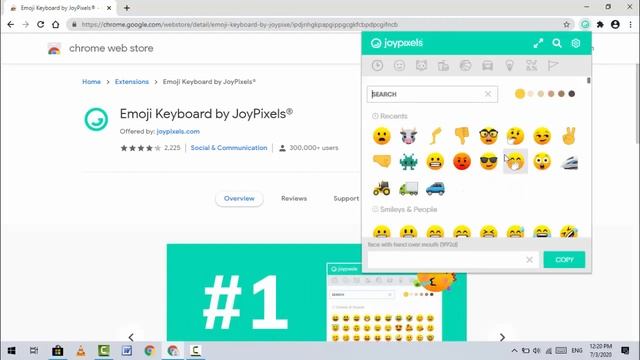The image size is (640, 360).
Task: Open a new browser tab
Action: point(127,8)
